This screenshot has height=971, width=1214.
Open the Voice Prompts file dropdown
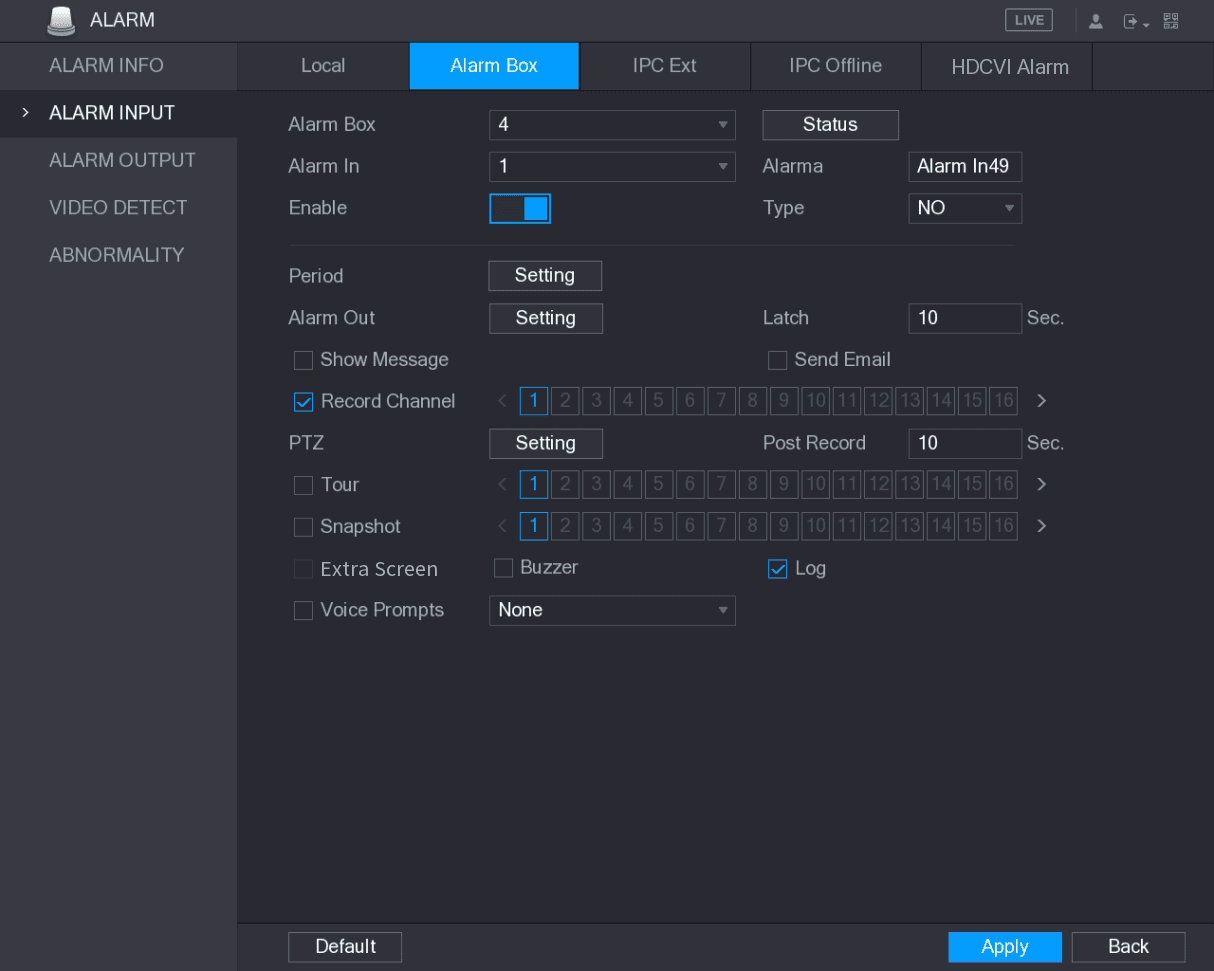[x=612, y=610]
